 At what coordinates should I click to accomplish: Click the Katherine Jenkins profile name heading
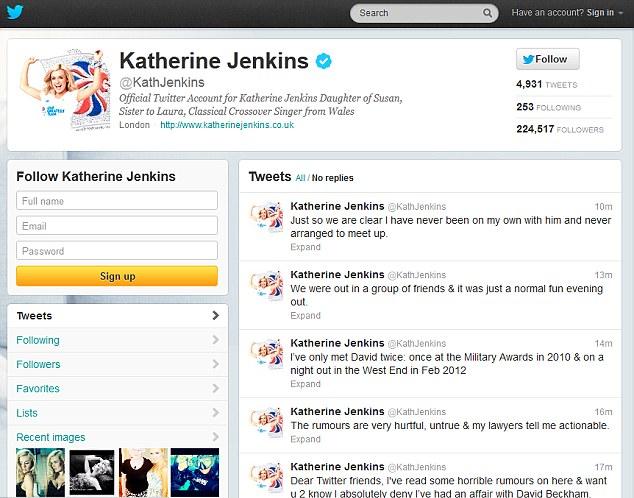coord(214,61)
